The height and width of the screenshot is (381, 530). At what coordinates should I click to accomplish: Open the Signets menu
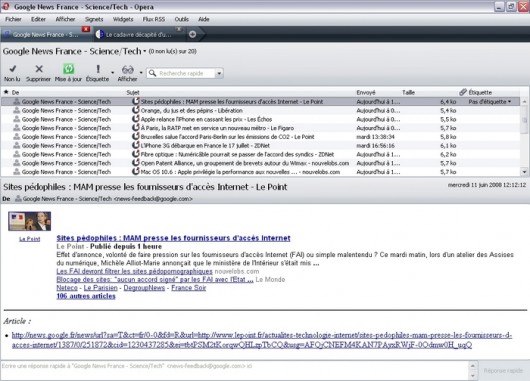tap(94, 19)
